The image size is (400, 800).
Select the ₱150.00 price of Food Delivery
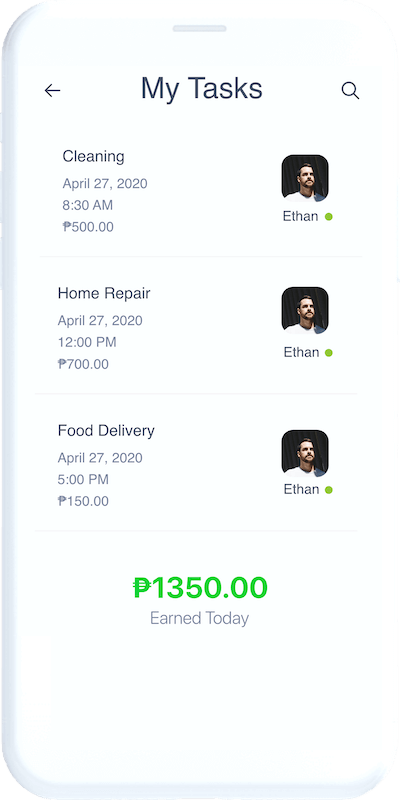pyautogui.click(x=83, y=501)
